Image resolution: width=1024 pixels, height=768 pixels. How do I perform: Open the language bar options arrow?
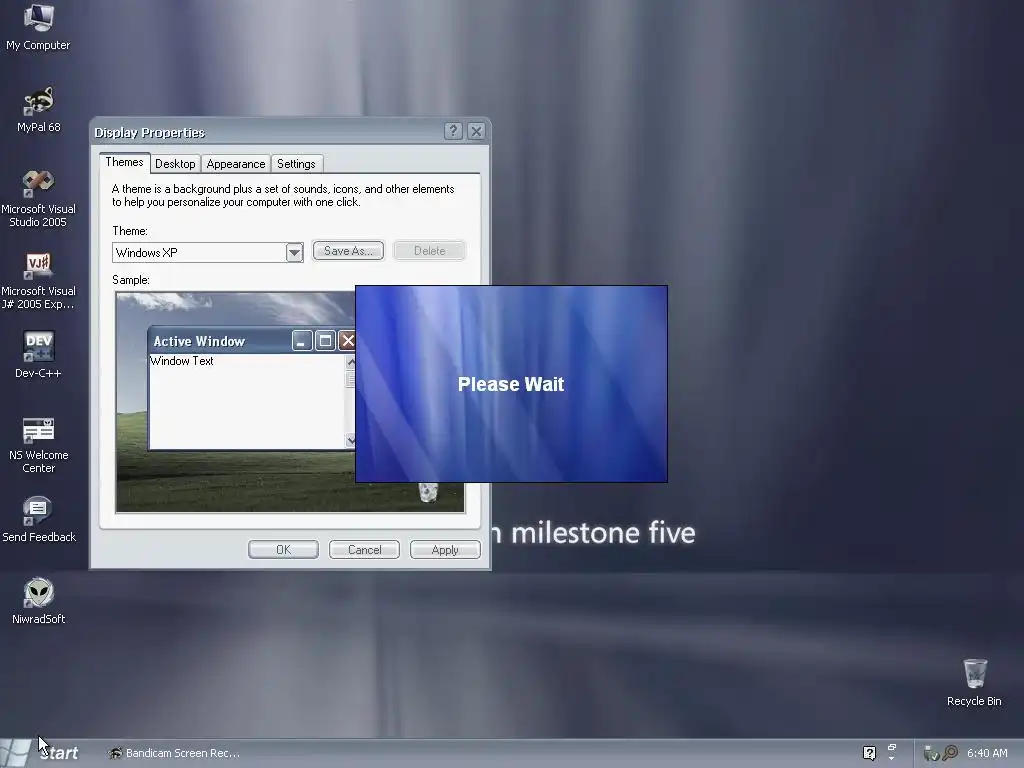891,758
